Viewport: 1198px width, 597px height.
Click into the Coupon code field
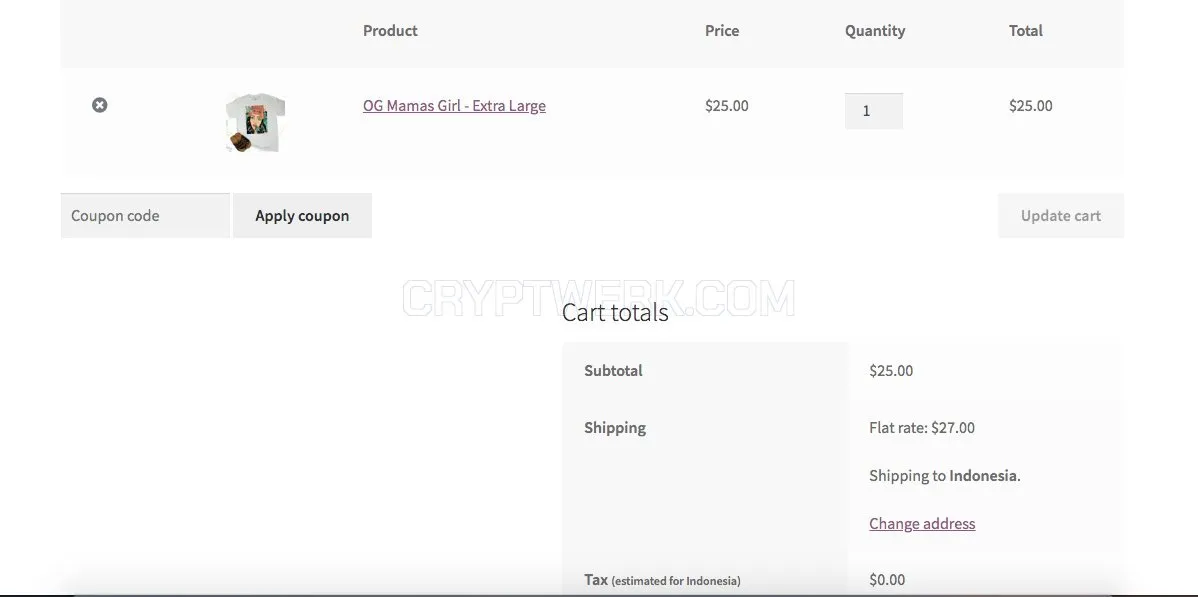pos(145,216)
